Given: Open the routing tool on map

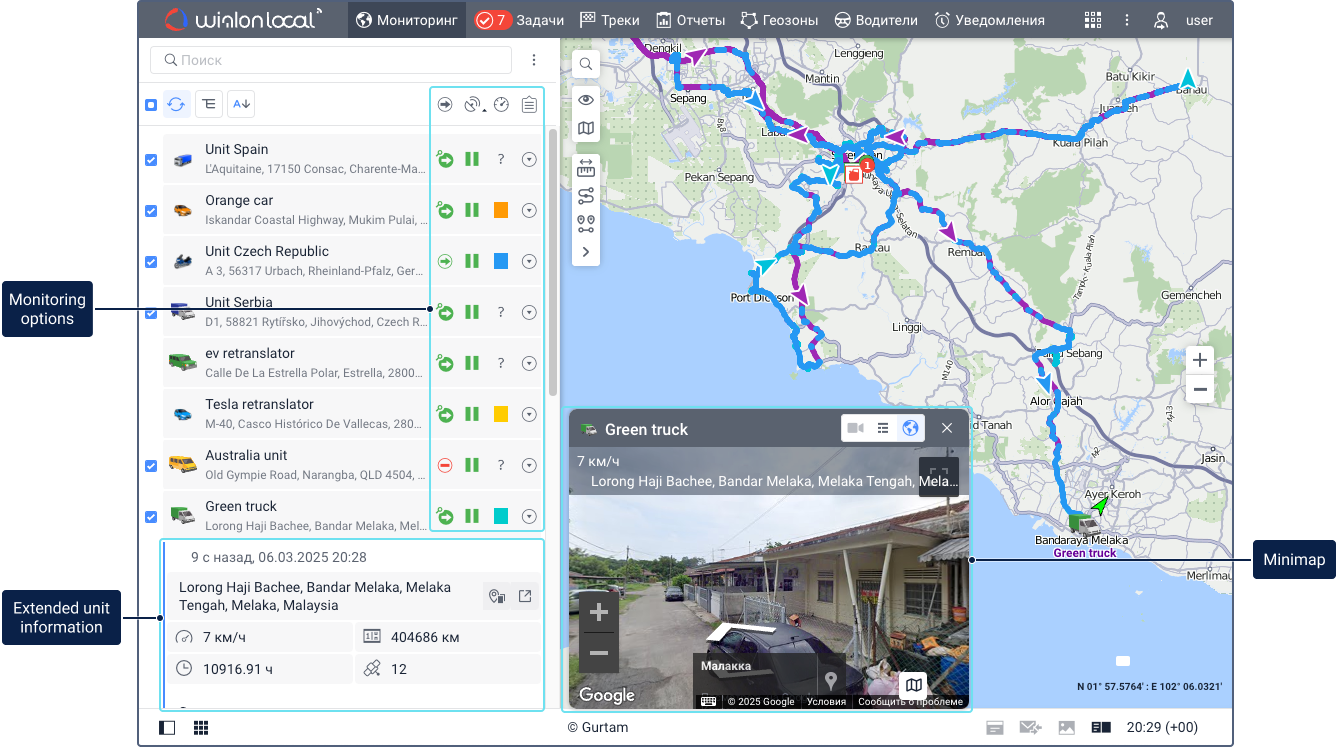Looking at the screenshot, I should (x=586, y=196).
